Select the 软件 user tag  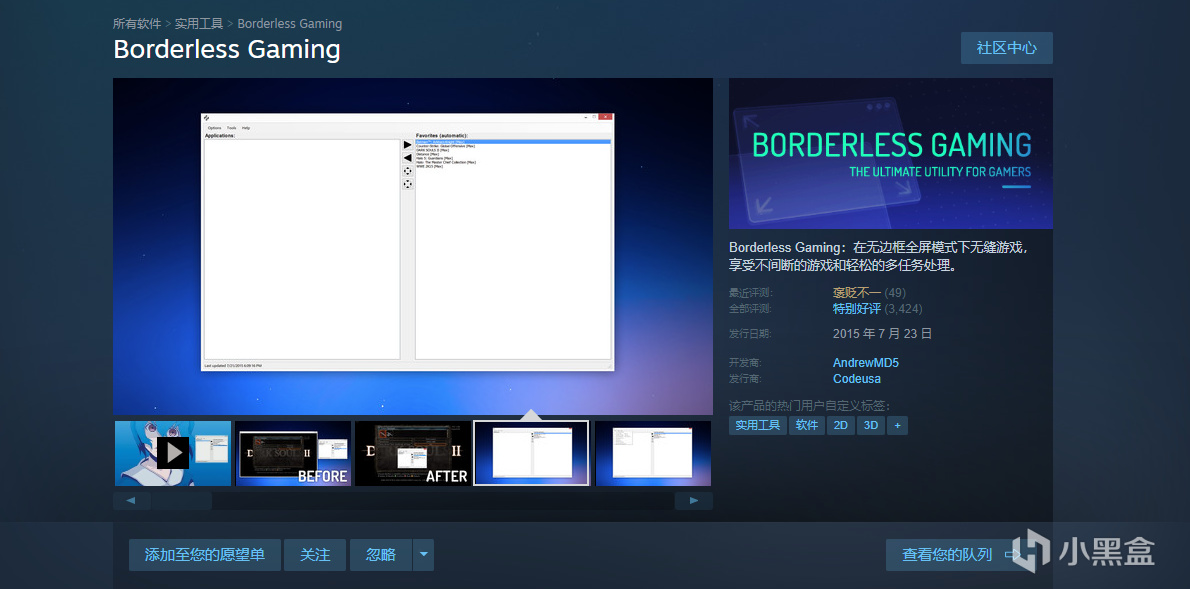click(807, 425)
